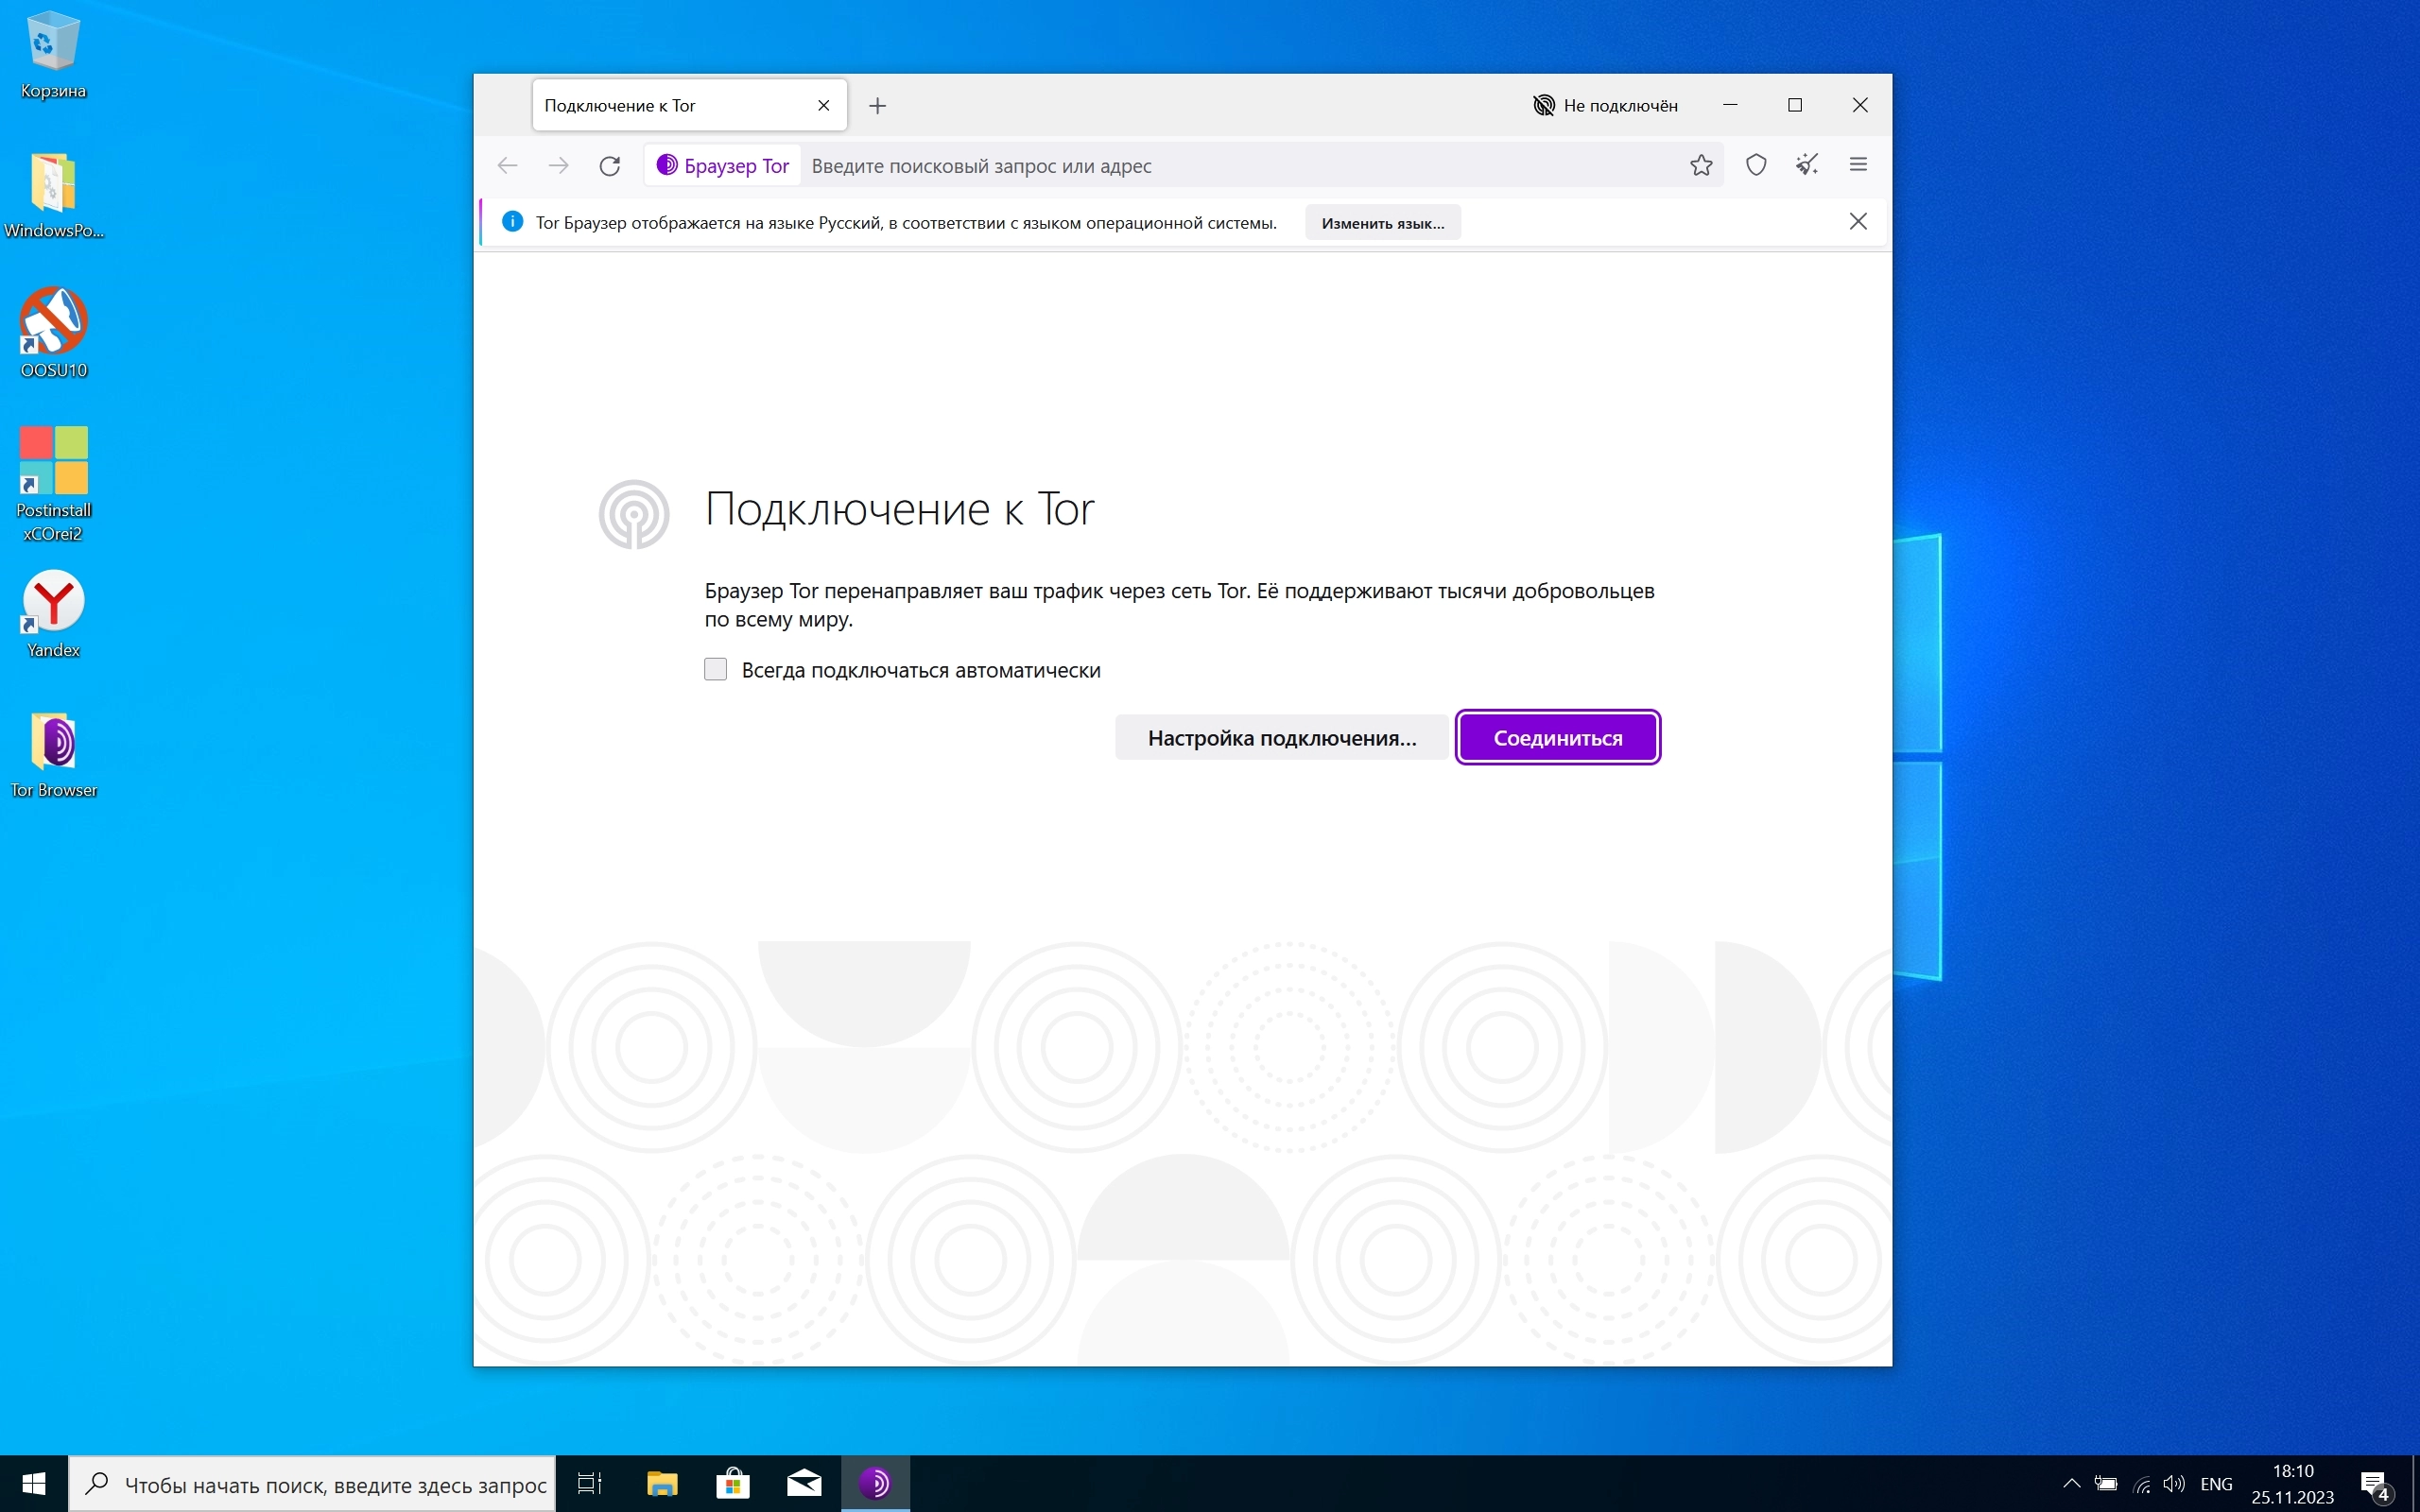This screenshot has height=1512, width=2420.
Task: Open the shield security level icon
Action: [1756, 165]
